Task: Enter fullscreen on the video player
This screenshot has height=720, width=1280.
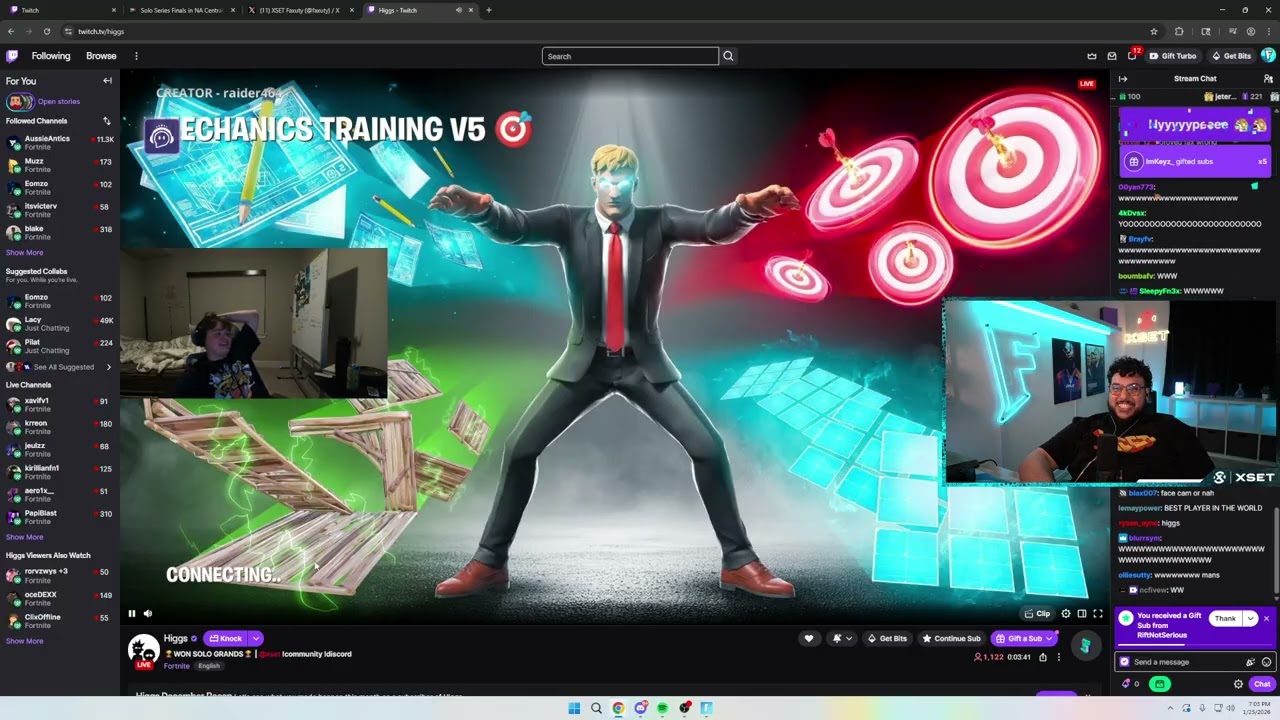Action: tap(1098, 614)
